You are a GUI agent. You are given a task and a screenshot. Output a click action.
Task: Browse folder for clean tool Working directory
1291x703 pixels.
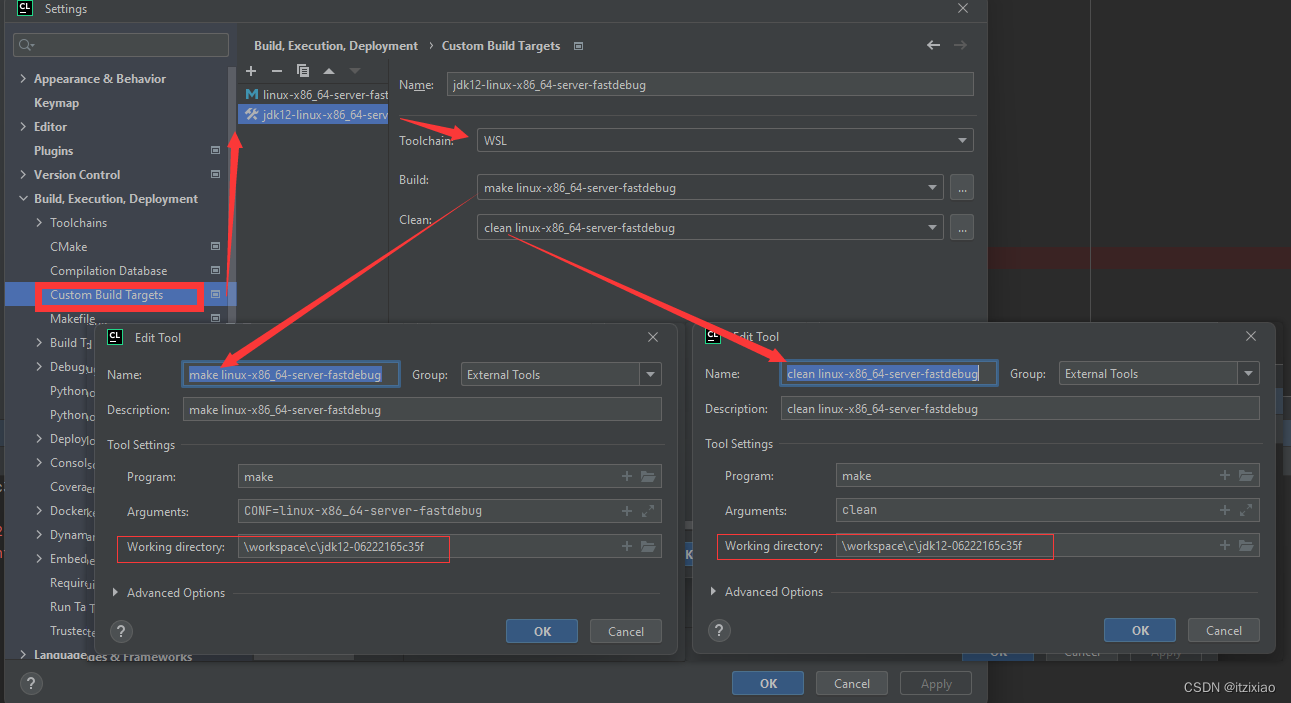click(1246, 545)
